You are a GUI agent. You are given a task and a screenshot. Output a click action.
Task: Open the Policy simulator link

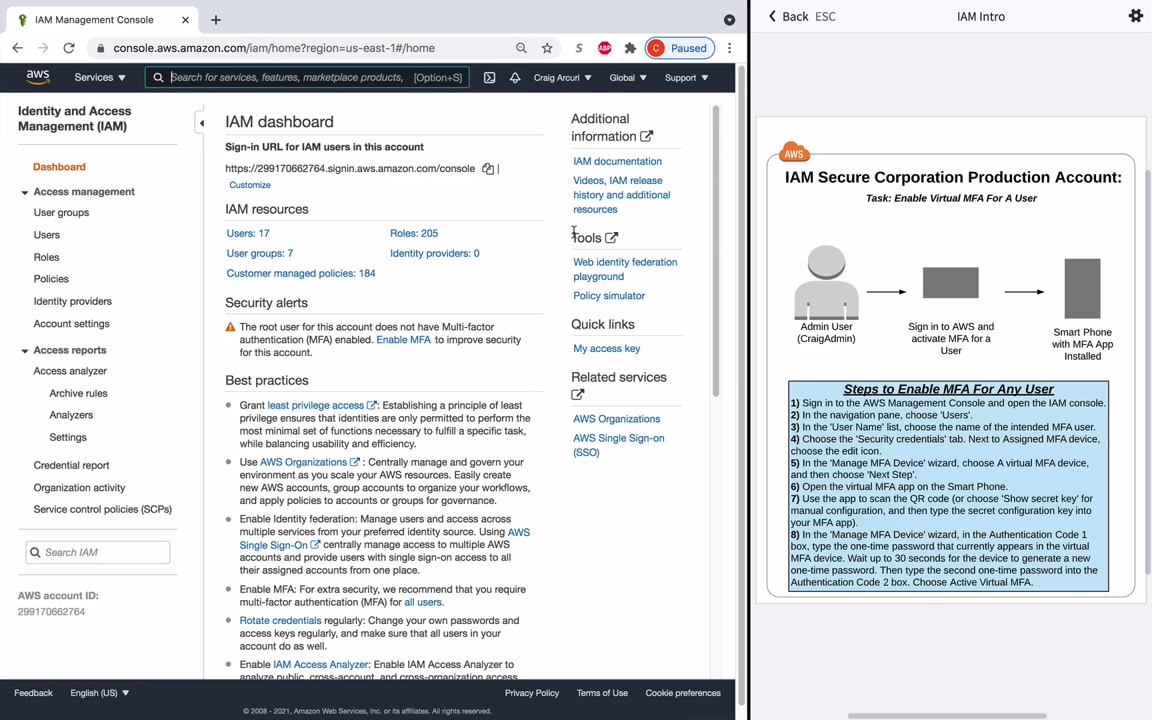[x=609, y=295]
